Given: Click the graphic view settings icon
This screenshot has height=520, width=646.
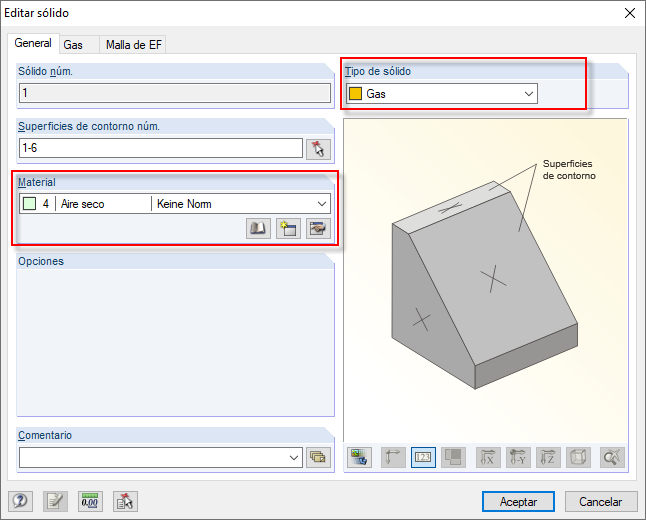Looking at the screenshot, I should pos(359,457).
